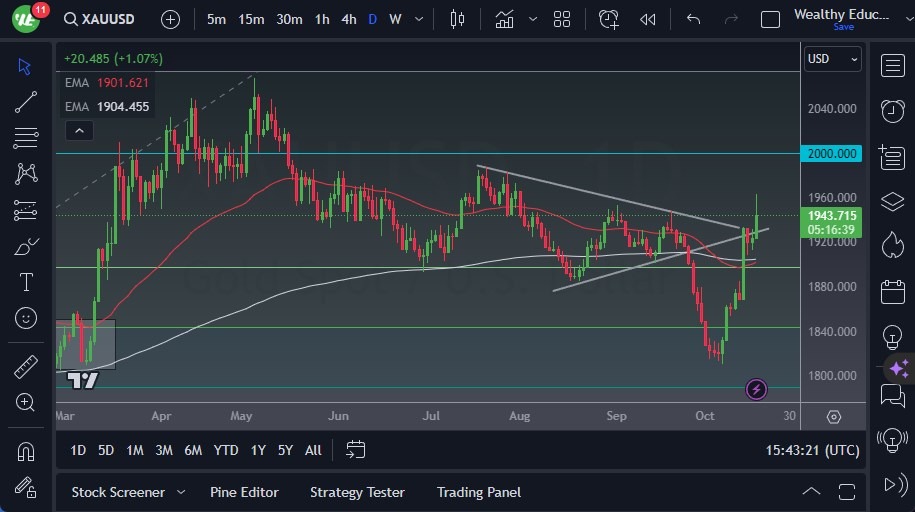Viewport: 915px width, 512px height.
Task: Select the chart layout grid
Action: coord(562,19)
